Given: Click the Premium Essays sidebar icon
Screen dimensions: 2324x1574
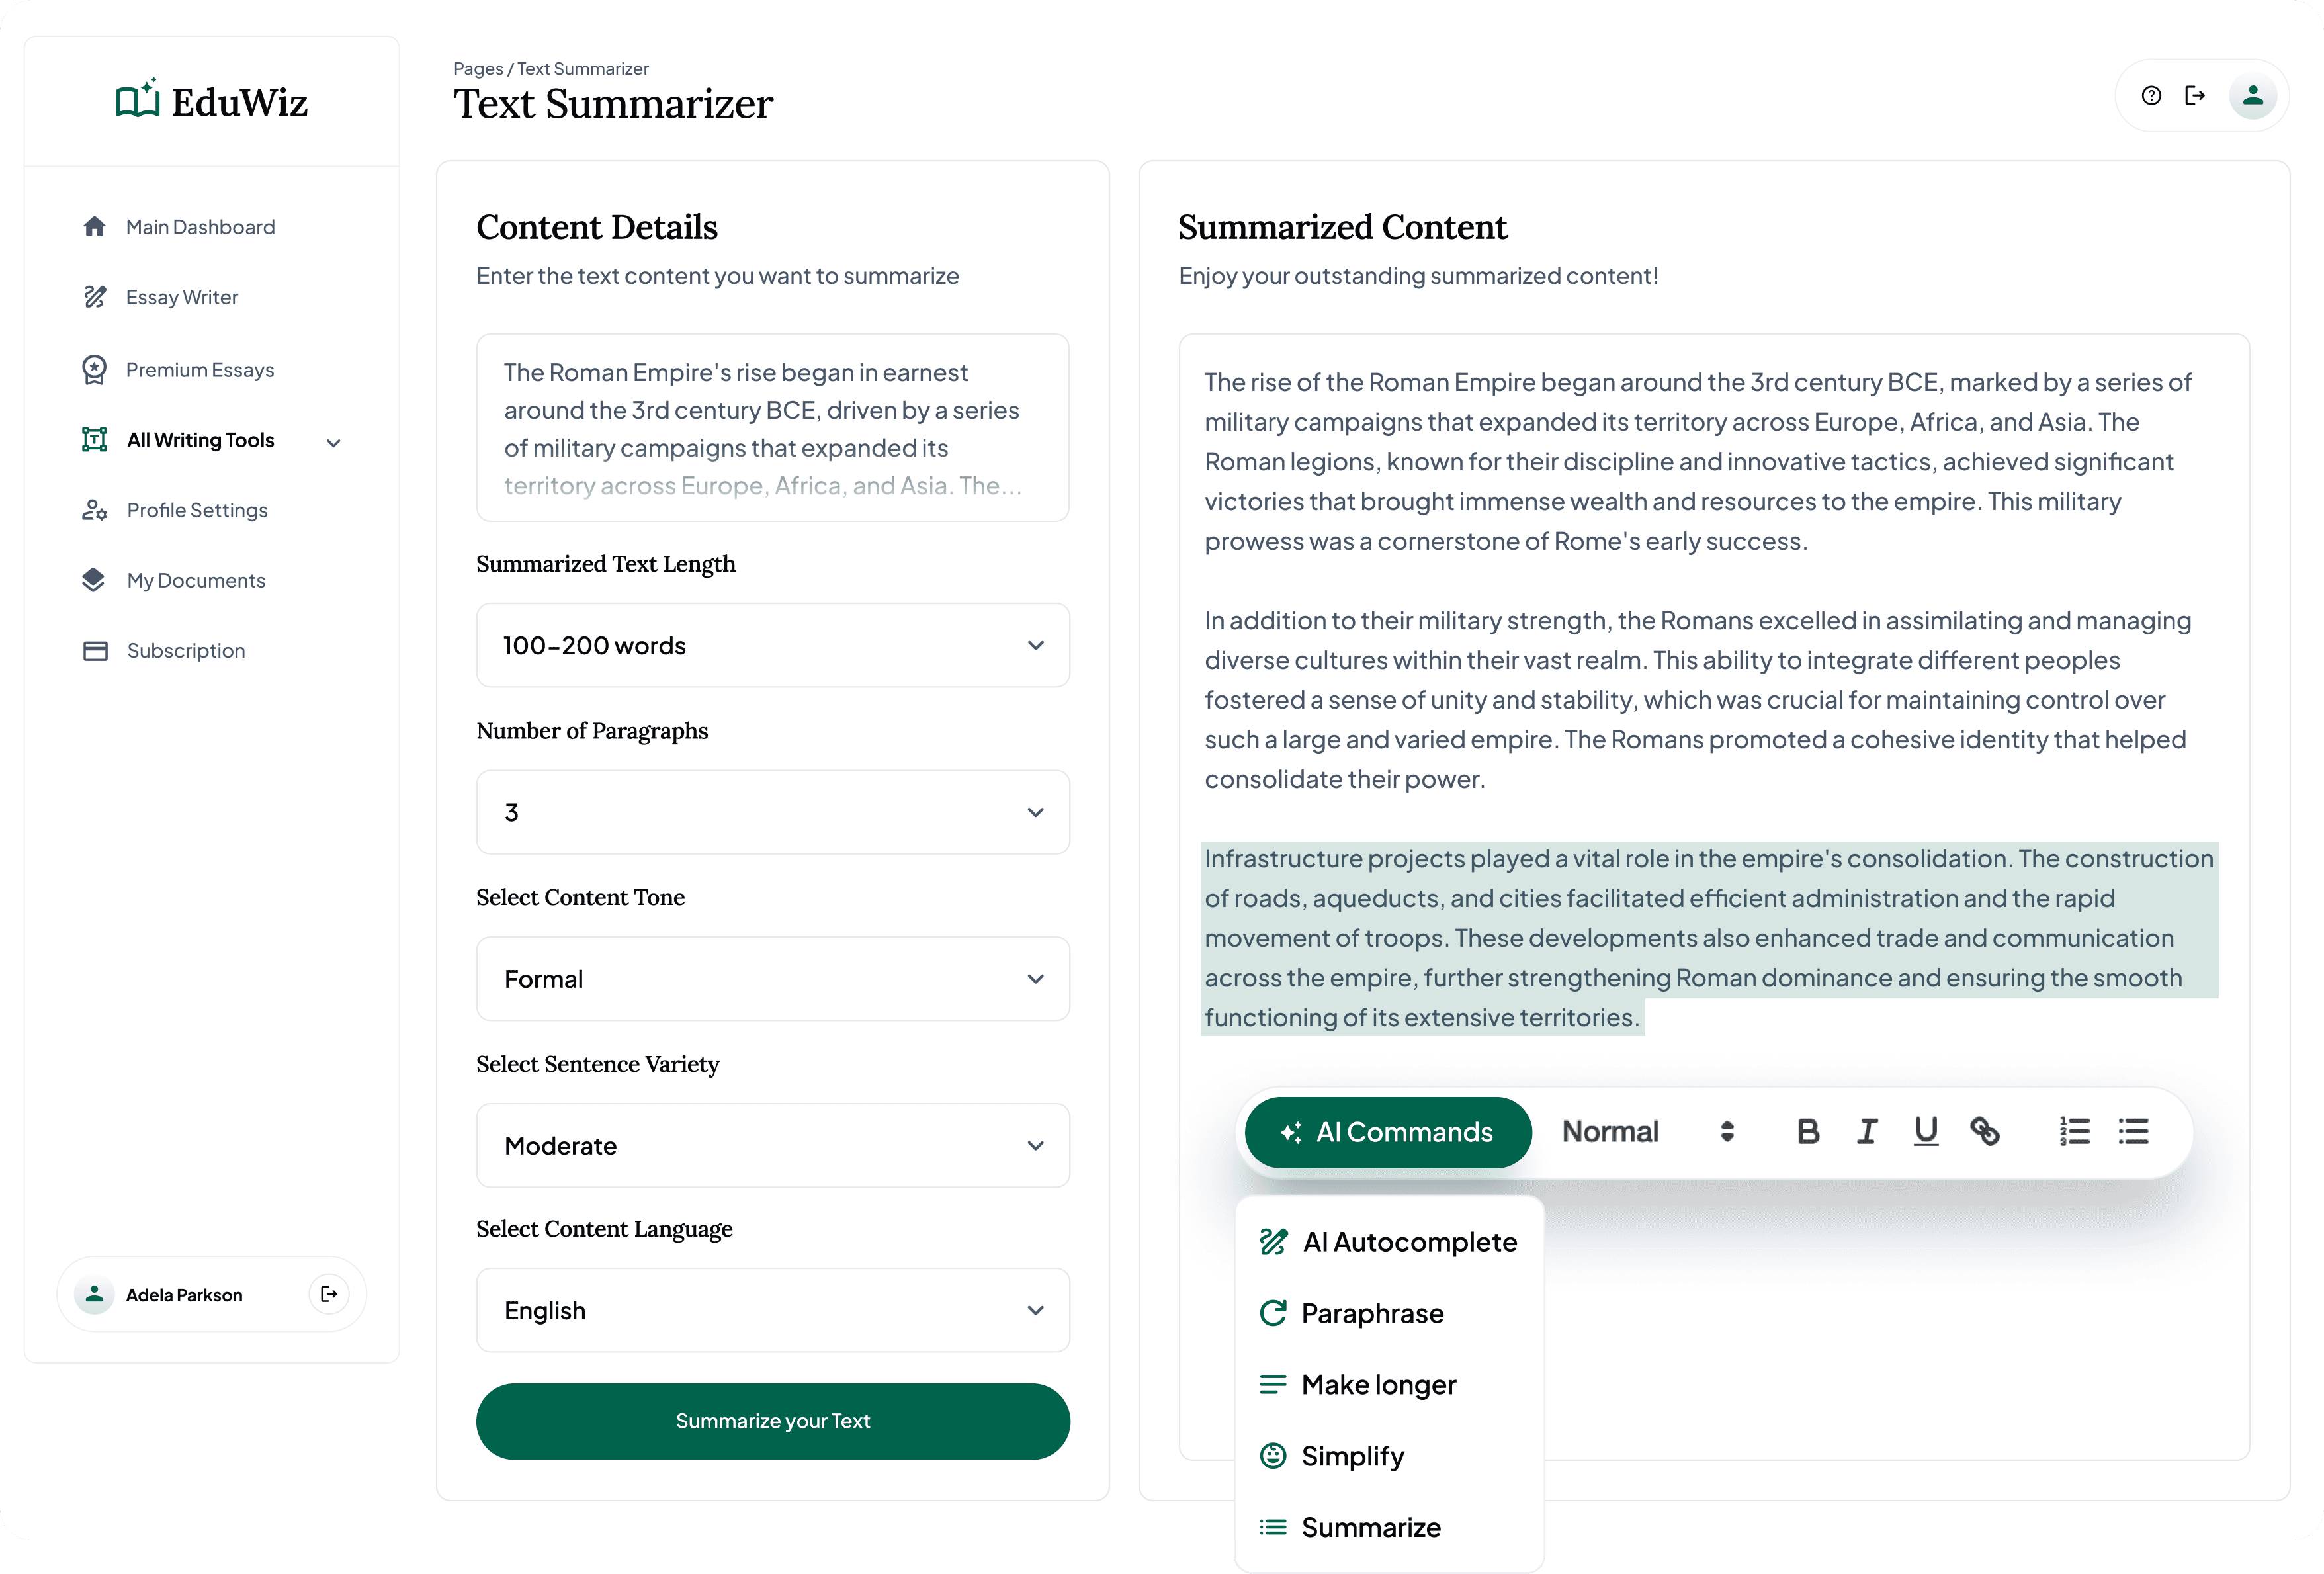Looking at the screenshot, I should pos(95,369).
